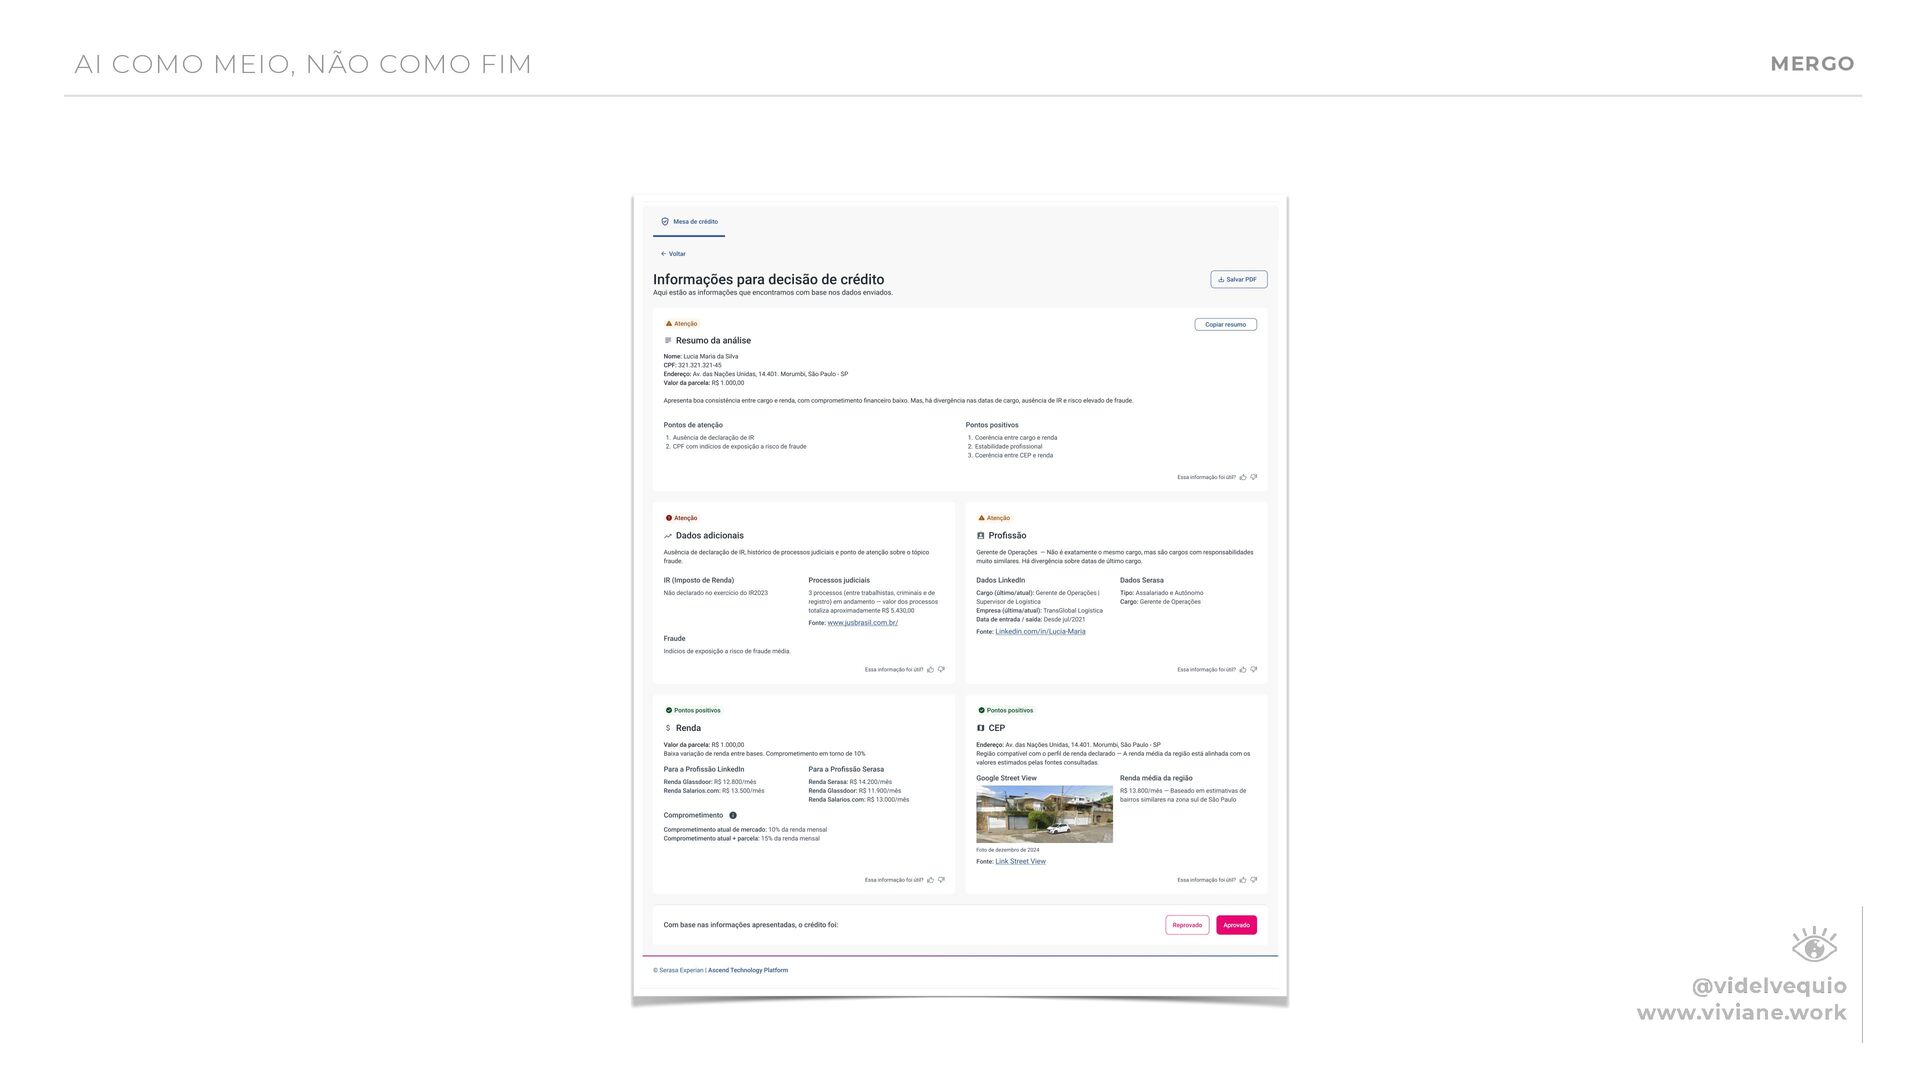
Task: Thumbs down the Resumo da análise card
Action: click(x=1254, y=478)
